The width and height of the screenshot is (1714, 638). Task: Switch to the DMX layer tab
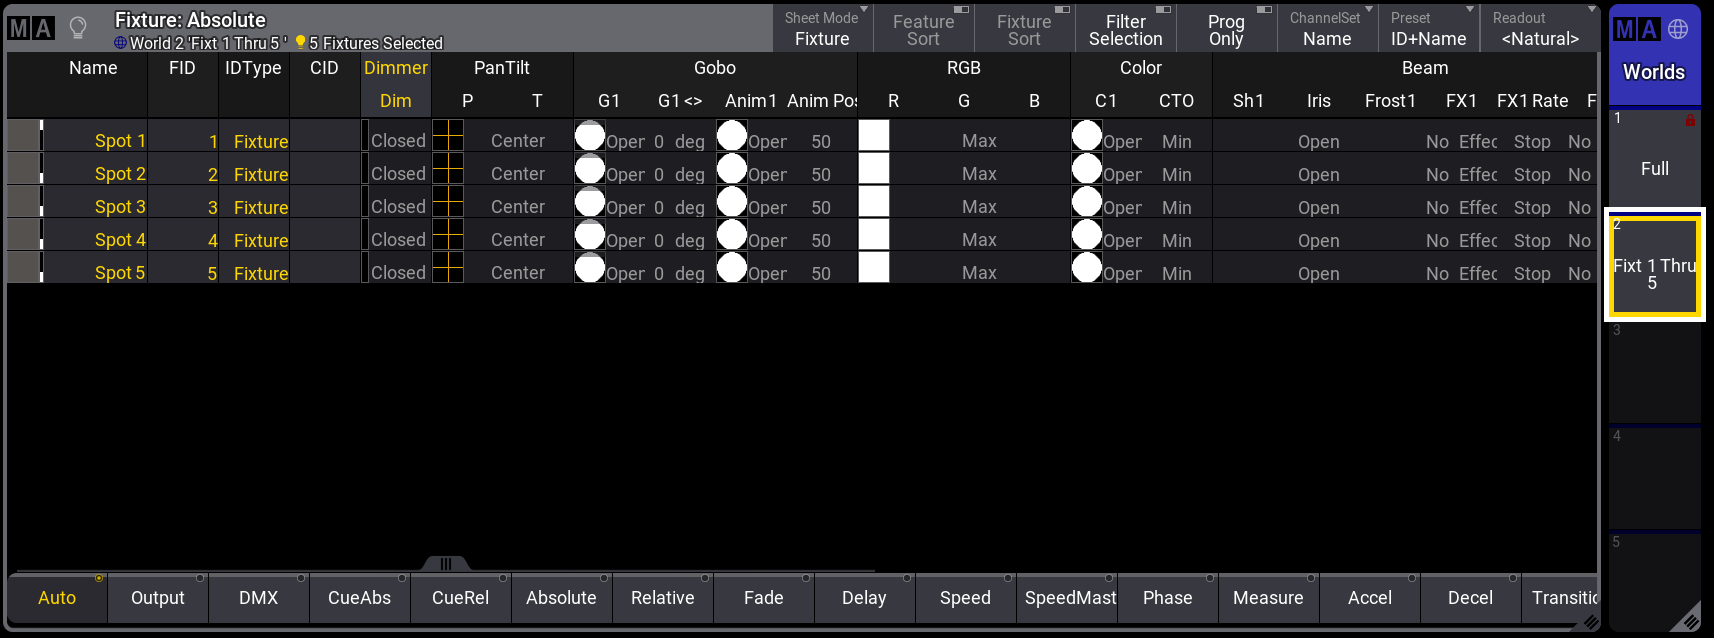(258, 598)
